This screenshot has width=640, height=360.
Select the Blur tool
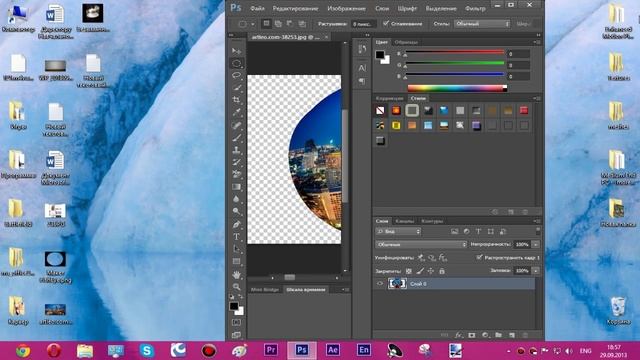coord(236,199)
